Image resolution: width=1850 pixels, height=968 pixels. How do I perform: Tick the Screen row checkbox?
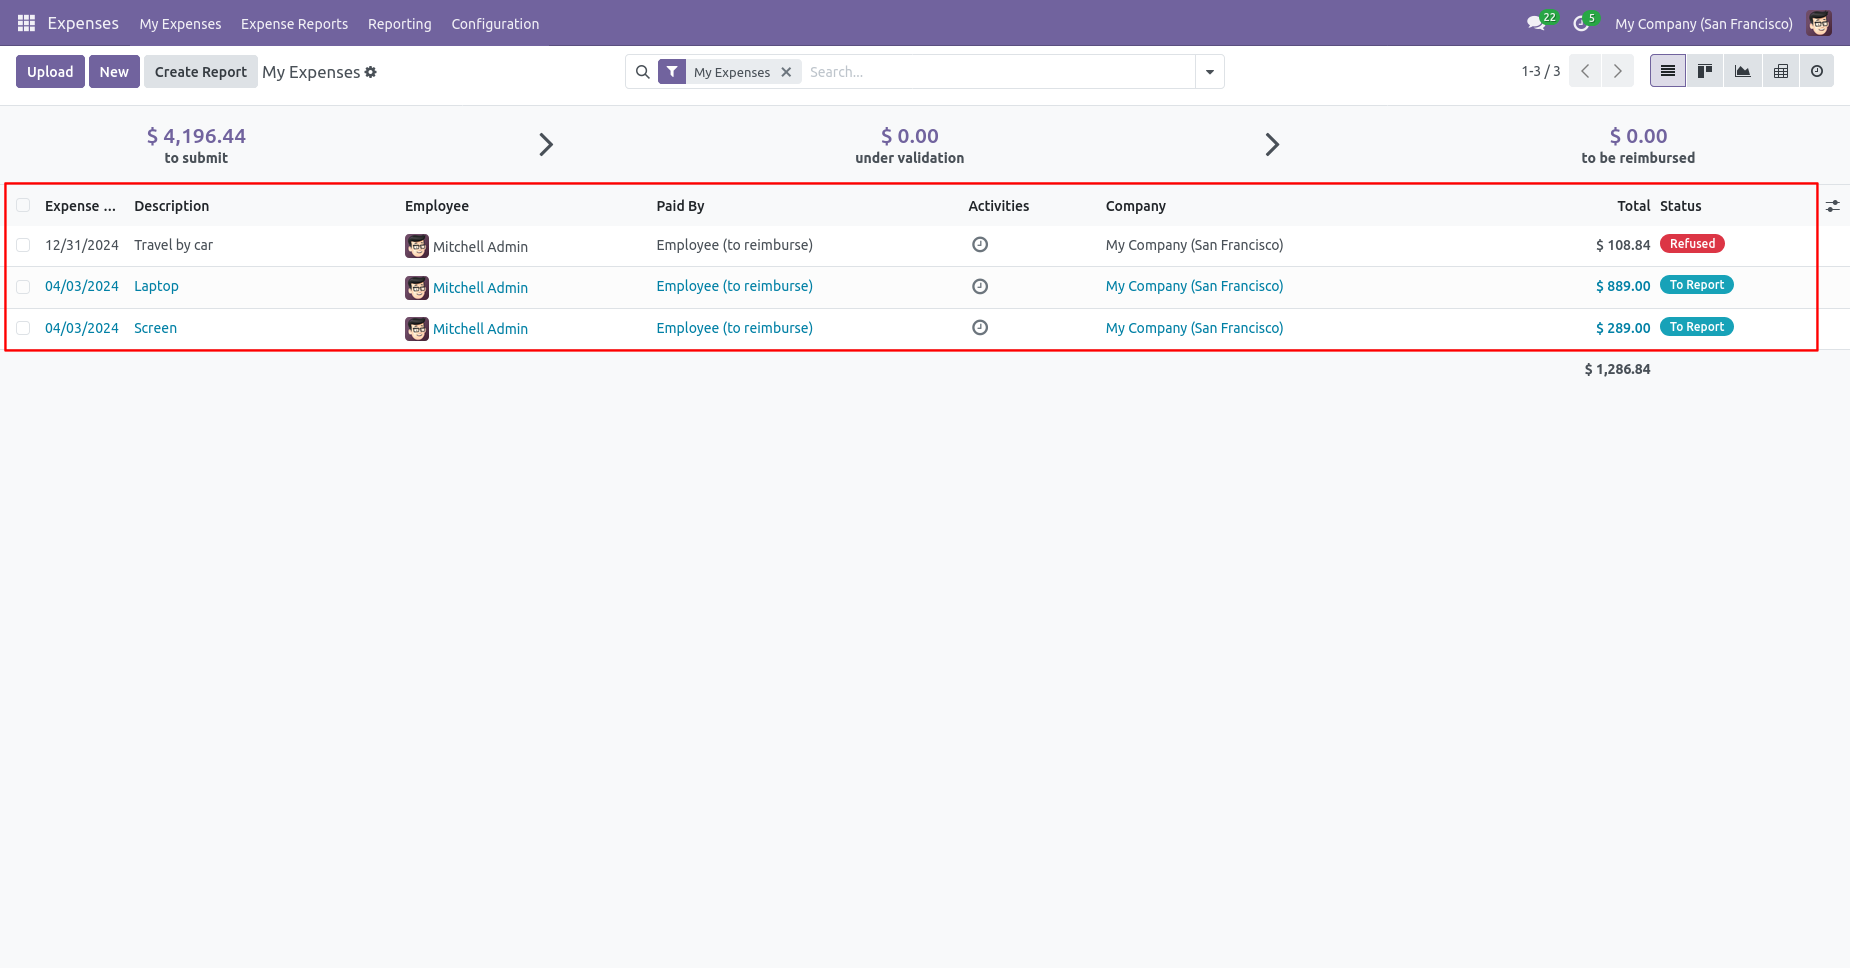(x=23, y=328)
